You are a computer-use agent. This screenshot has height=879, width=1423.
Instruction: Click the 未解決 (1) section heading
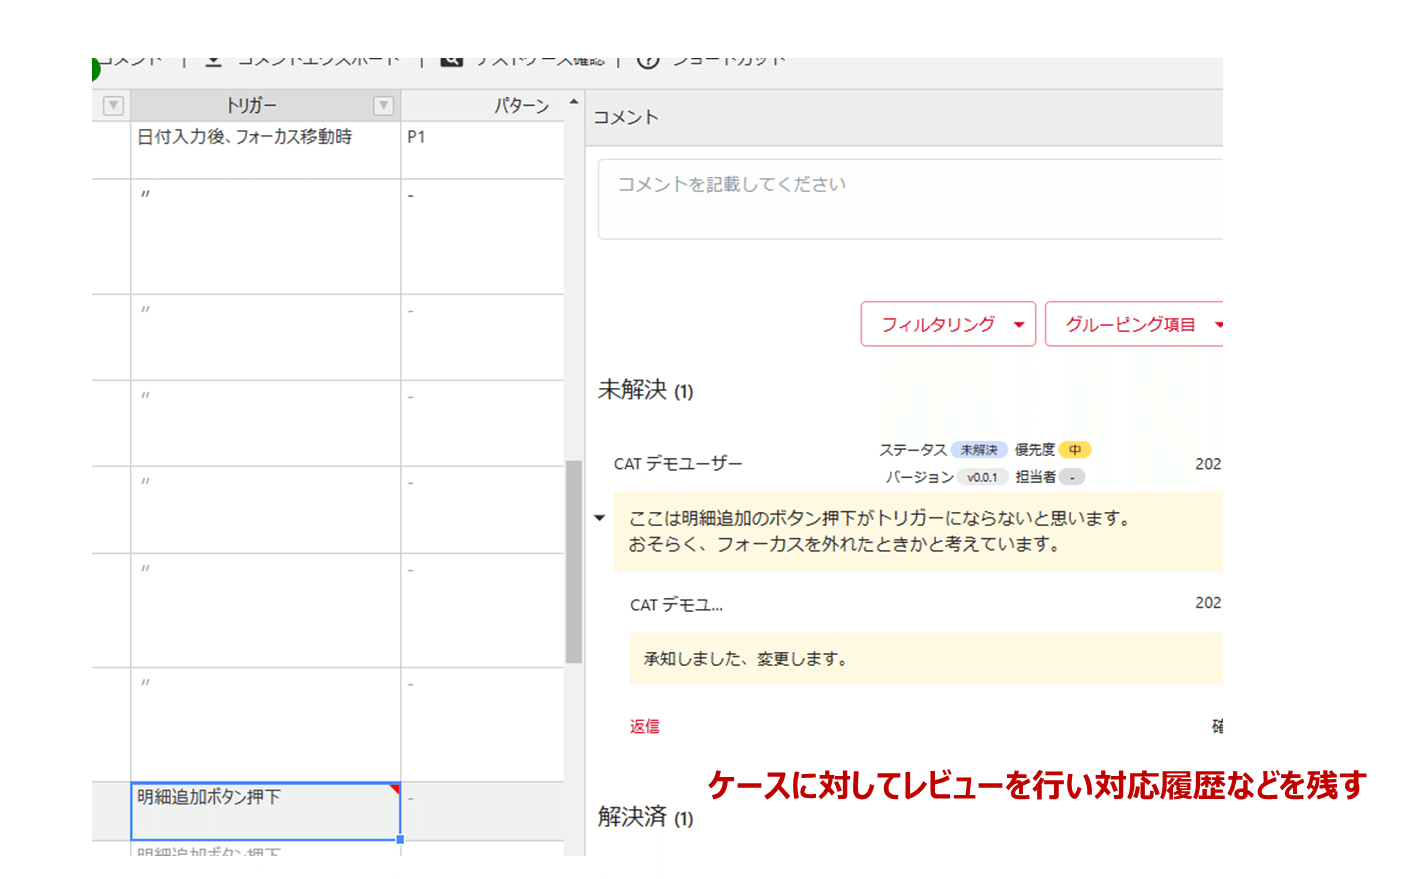(646, 390)
